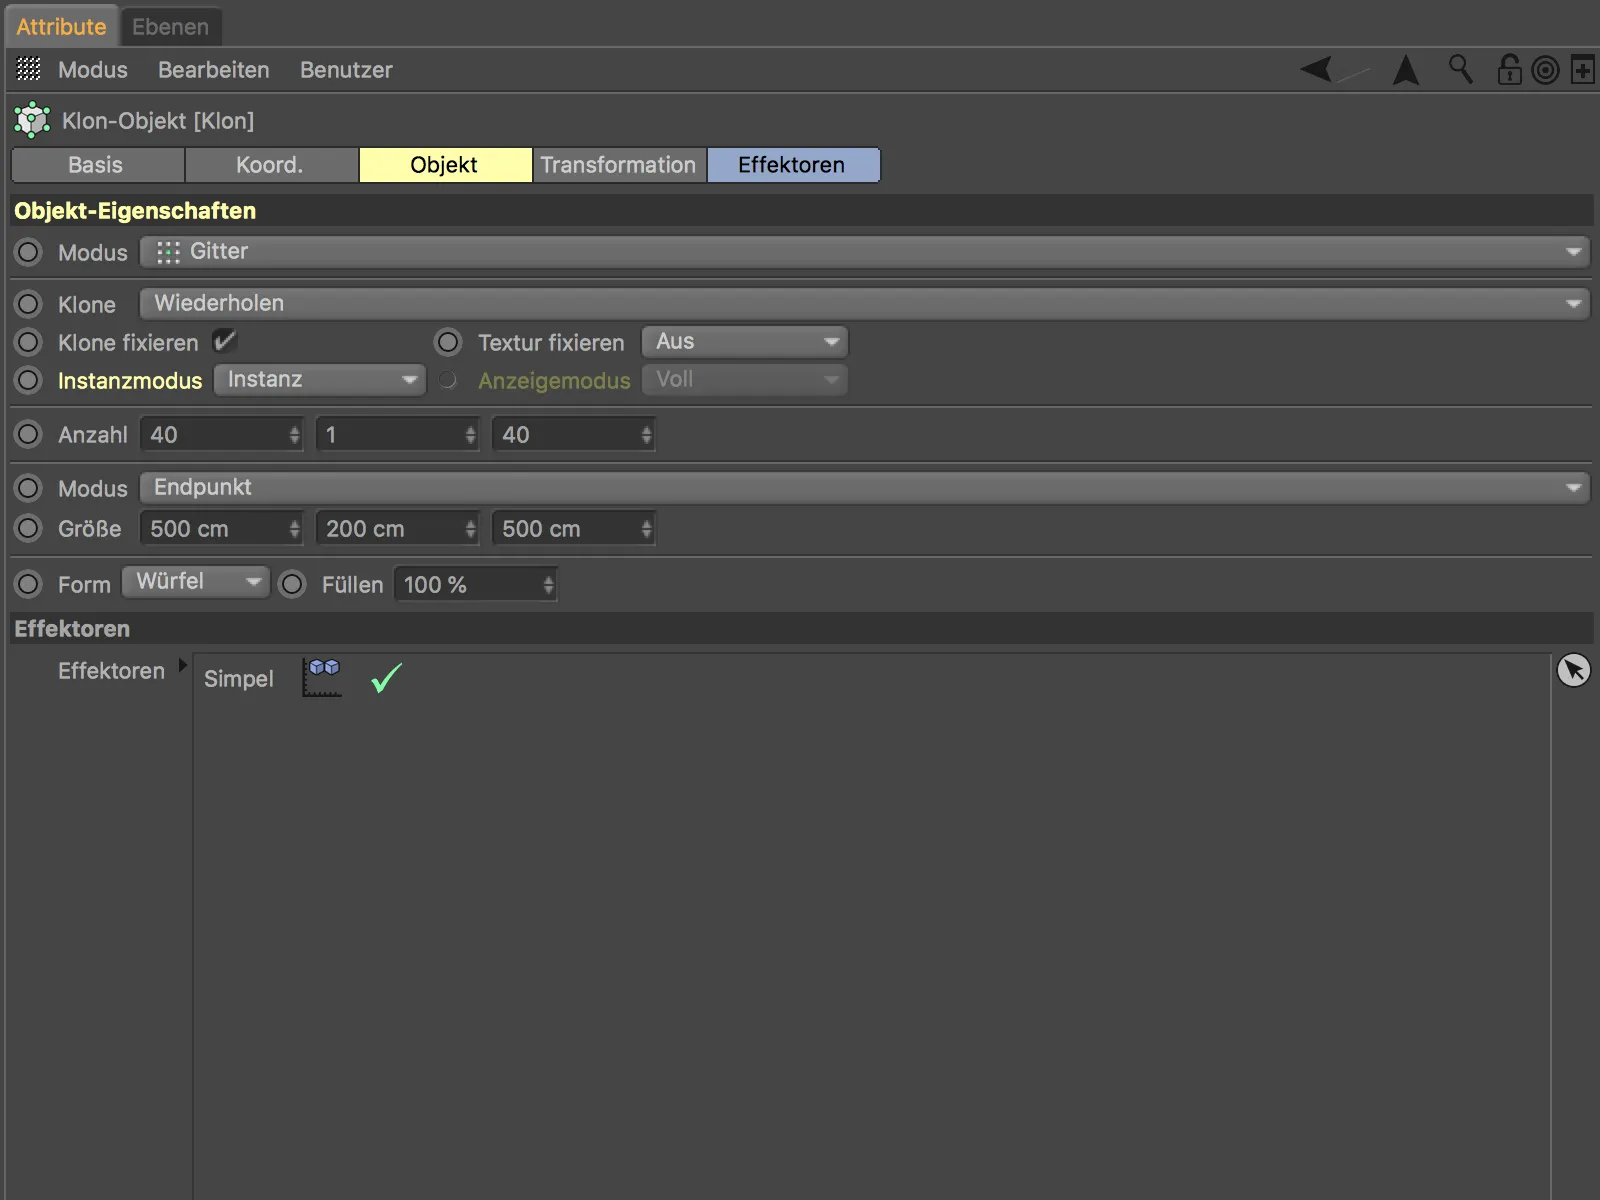Open the Bearbeiten menu
The height and width of the screenshot is (1200, 1600).
pos(213,69)
